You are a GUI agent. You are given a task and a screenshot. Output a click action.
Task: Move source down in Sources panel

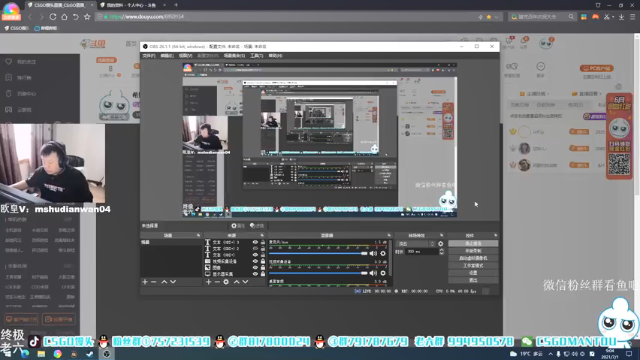click(245, 282)
